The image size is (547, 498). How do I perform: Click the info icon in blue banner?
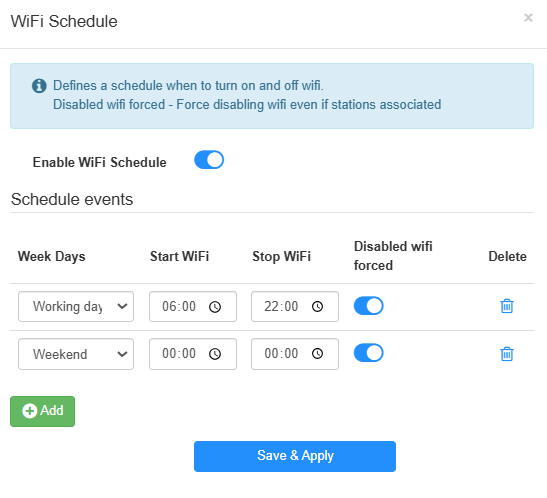[x=39, y=85]
